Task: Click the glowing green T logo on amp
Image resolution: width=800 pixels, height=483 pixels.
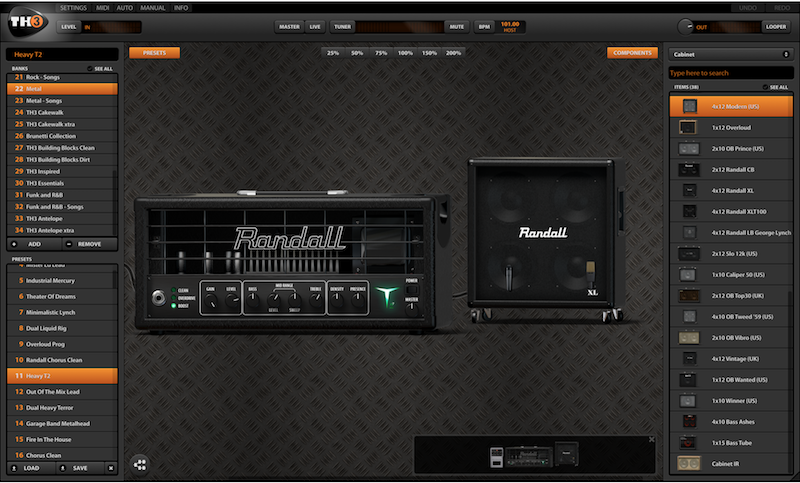Action: 387,297
